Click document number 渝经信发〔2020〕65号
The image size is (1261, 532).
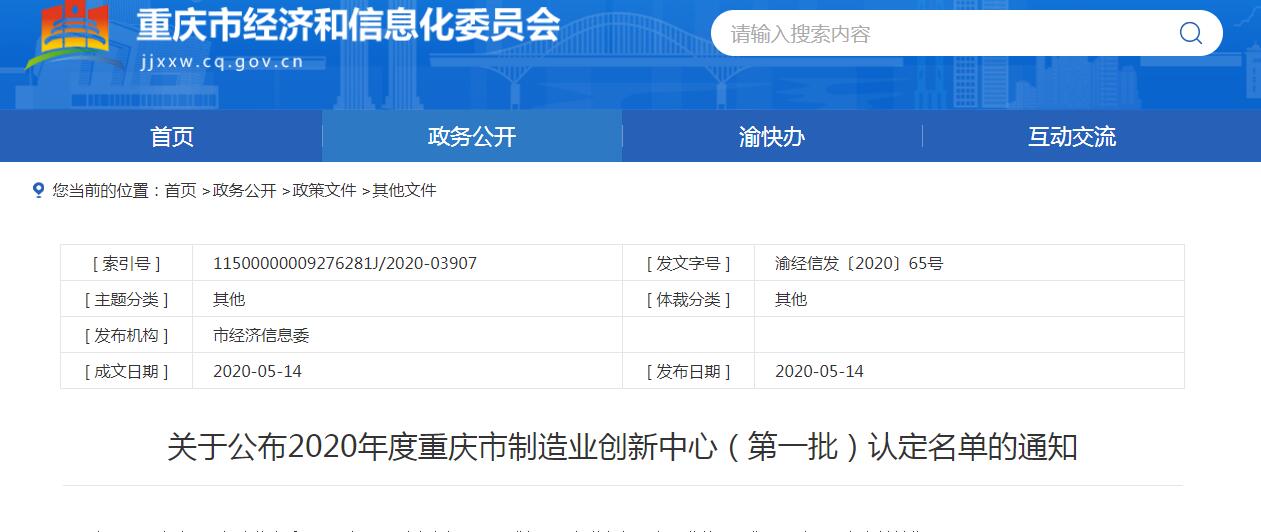[x=859, y=263]
